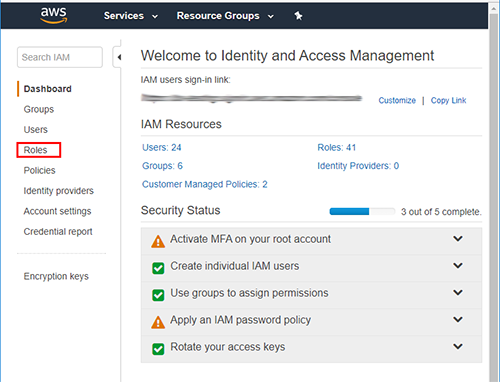Open Customer Managed Policies: 2 link
The image size is (500, 382).
tap(205, 184)
